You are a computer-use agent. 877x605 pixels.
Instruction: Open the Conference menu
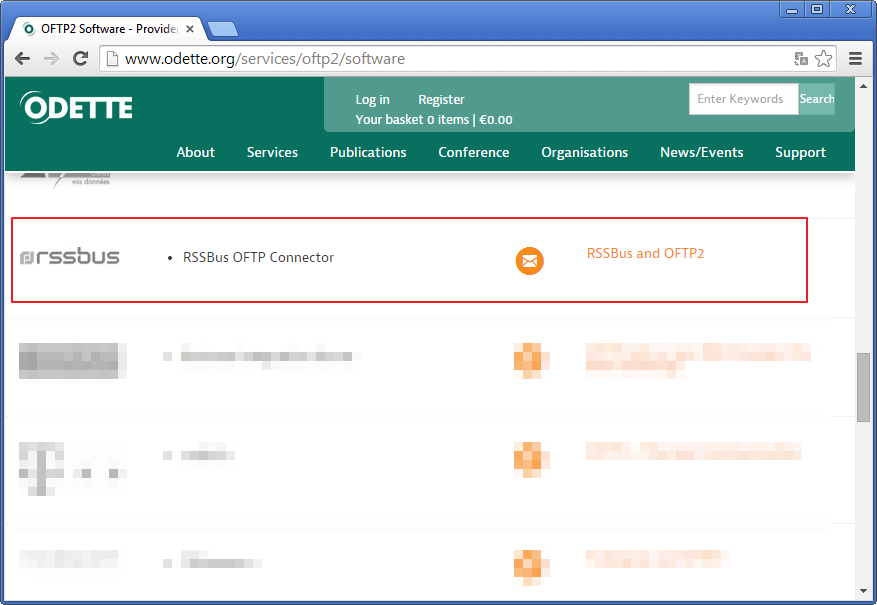[x=474, y=152]
